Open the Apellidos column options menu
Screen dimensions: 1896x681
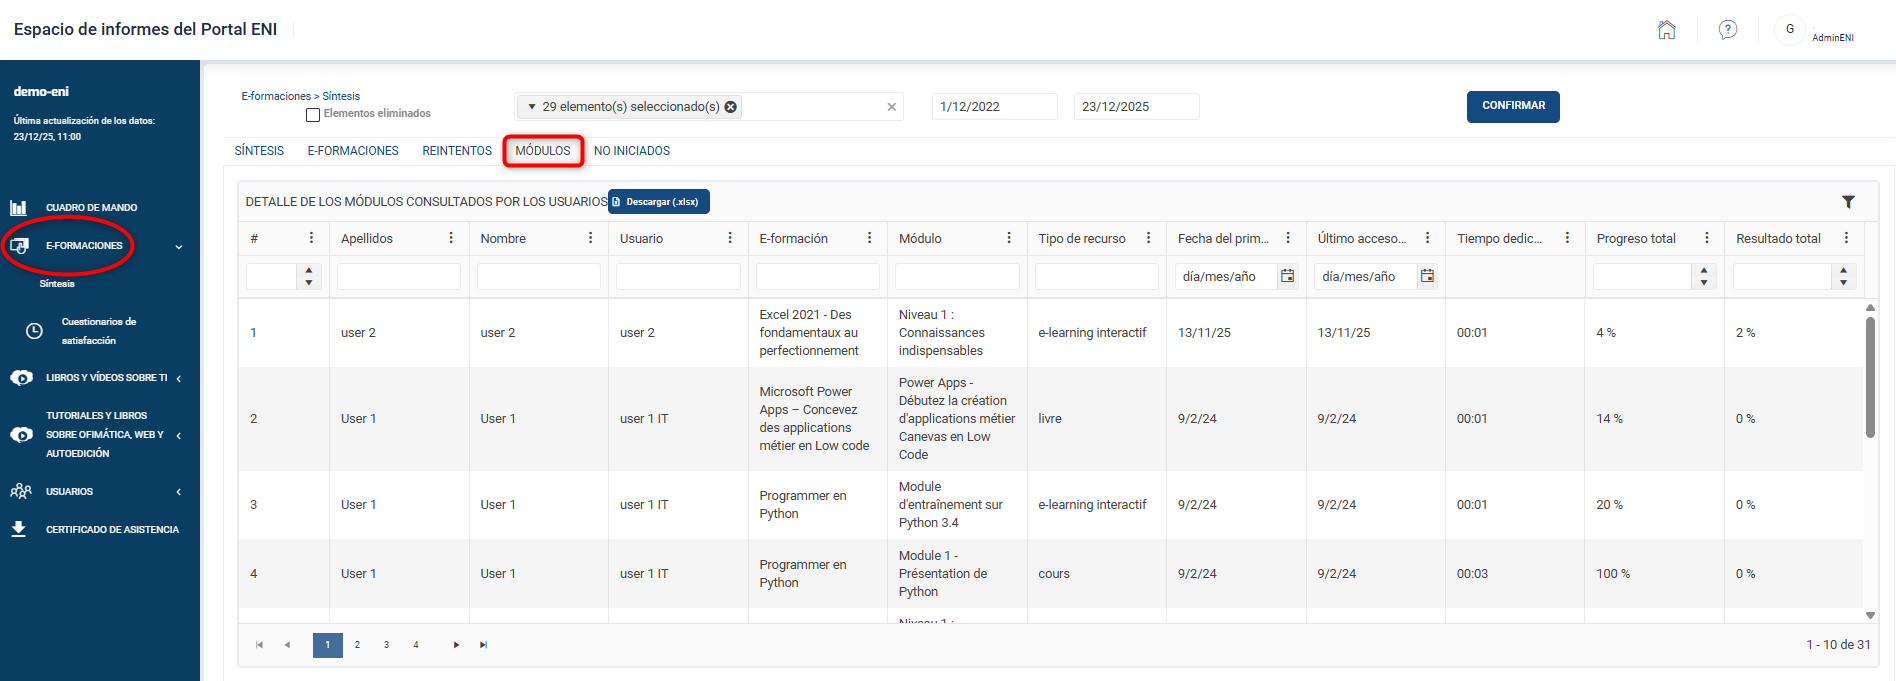tap(451, 238)
